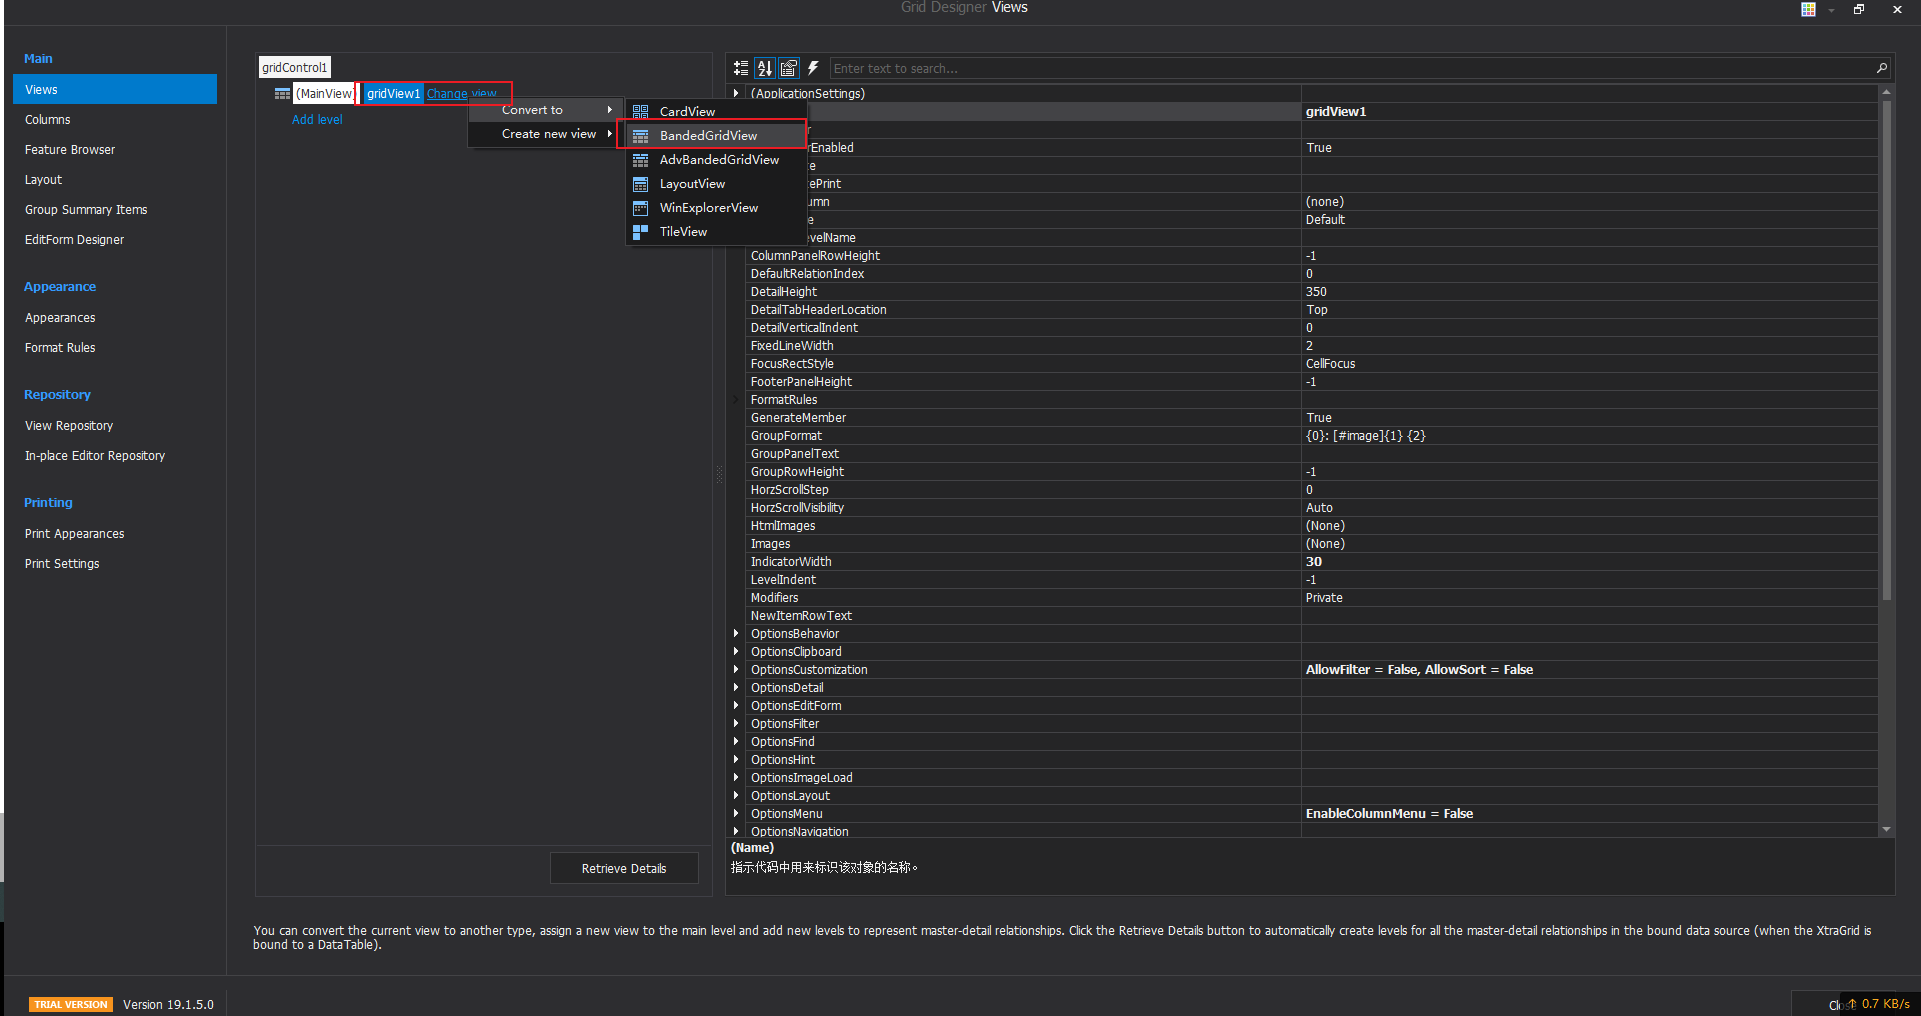Expand OptionsCustomization property group
Viewport: 1921px width, 1016px height.
point(737,669)
